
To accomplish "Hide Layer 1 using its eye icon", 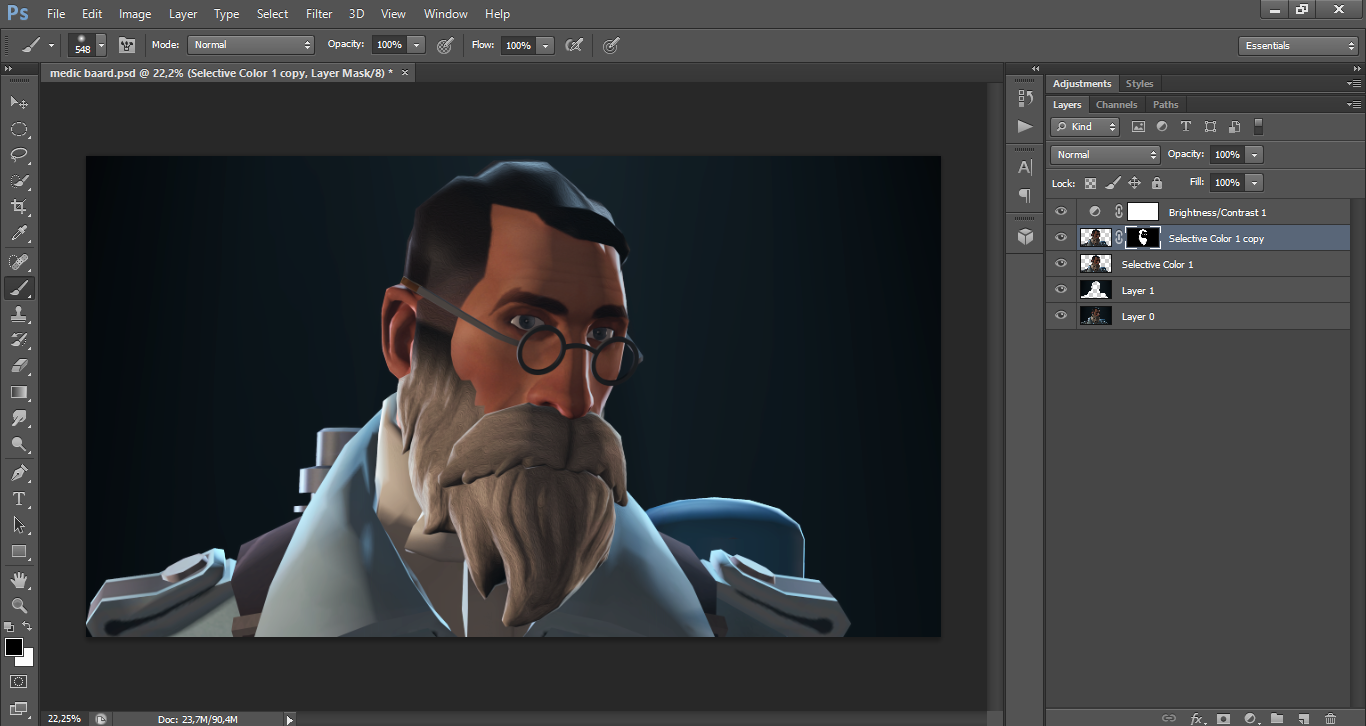I will 1061,290.
